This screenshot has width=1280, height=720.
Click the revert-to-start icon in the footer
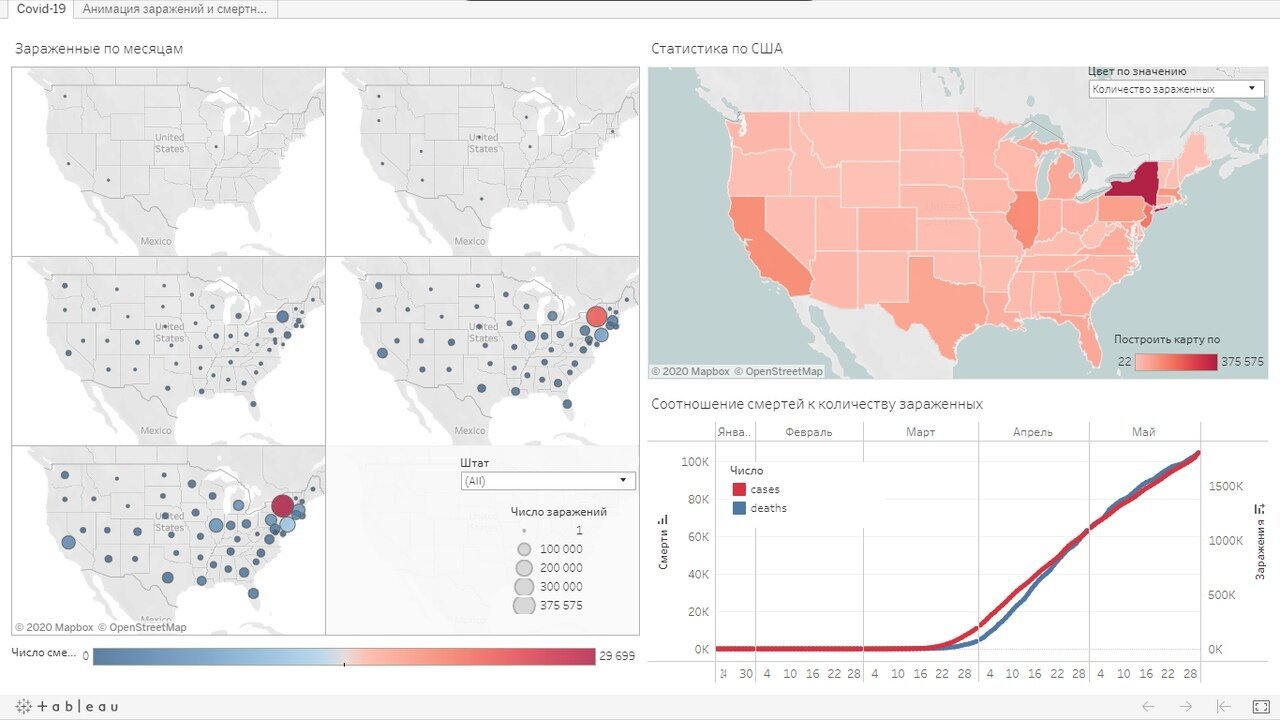tap(1223, 706)
